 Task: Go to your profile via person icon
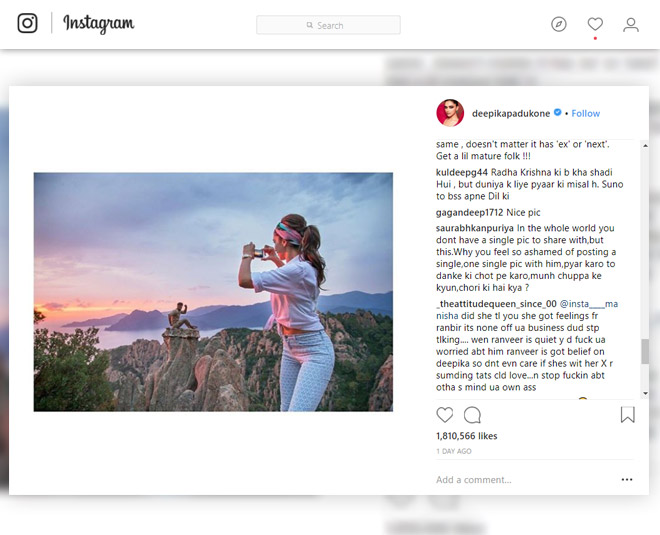coord(631,24)
